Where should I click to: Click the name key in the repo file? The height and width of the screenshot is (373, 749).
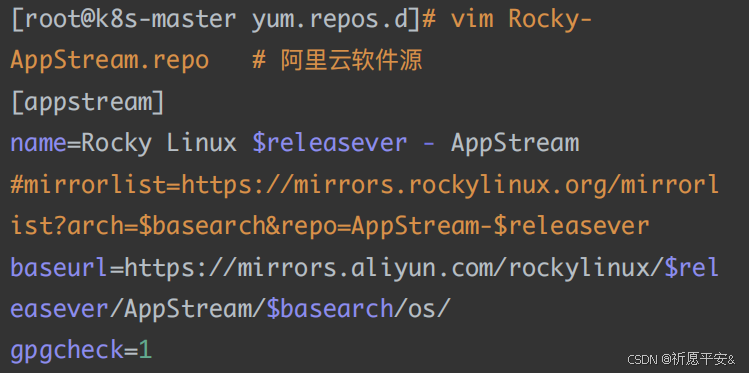click(x=39, y=143)
